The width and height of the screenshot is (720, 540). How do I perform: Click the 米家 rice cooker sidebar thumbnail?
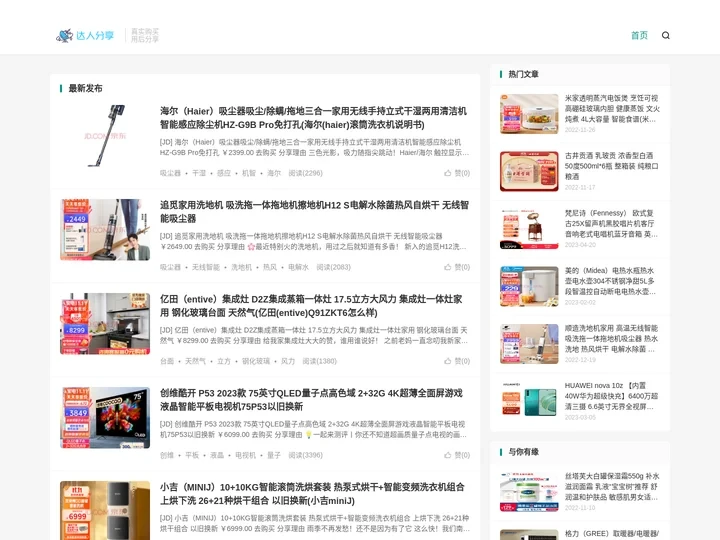pyautogui.click(x=529, y=114)
